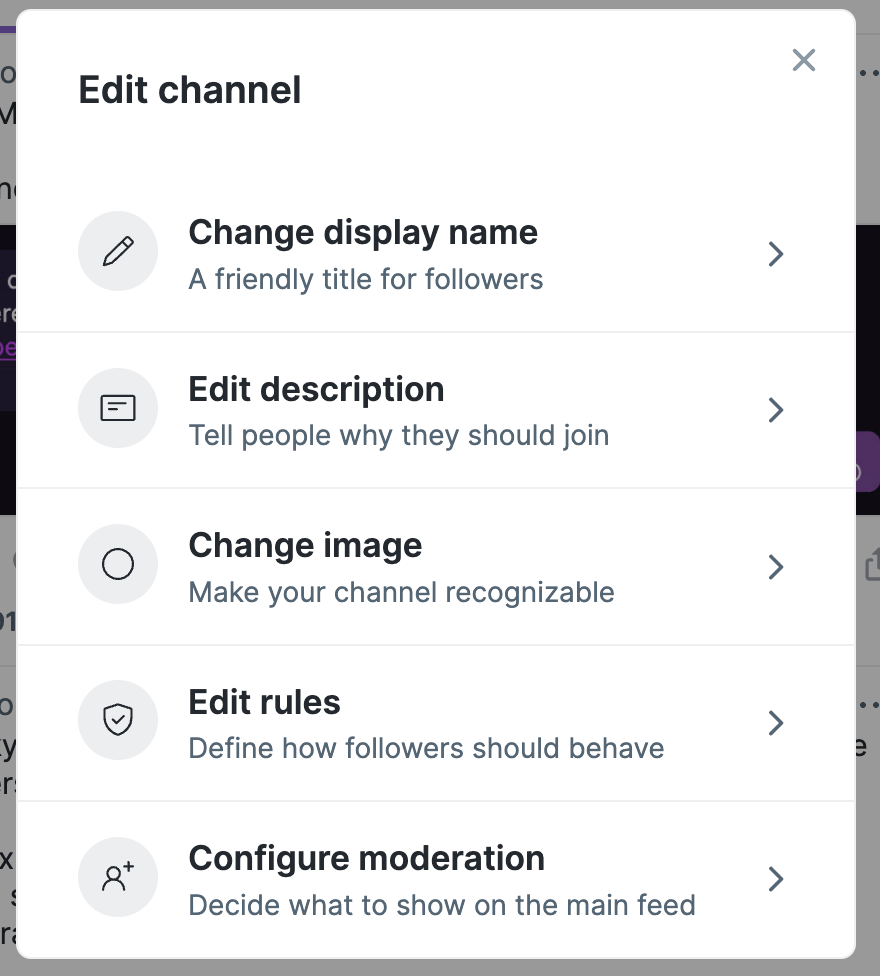Select the Edit description entry
This screenshot has width=880, height=976.
point(316,389)
